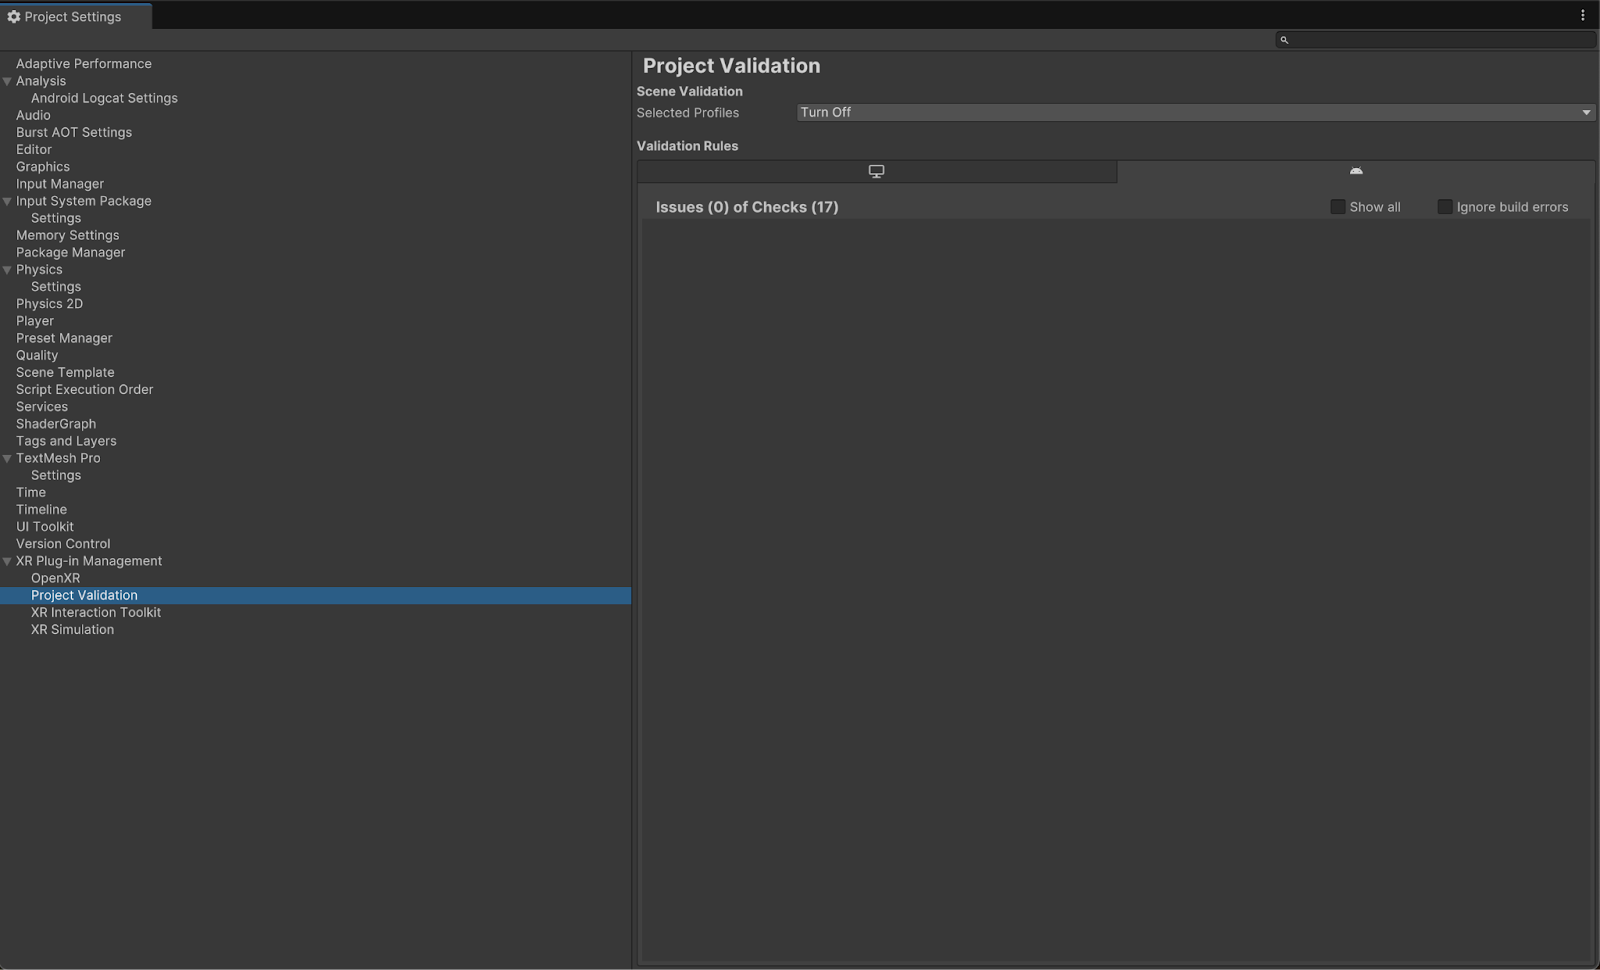Viewport: 1600px width, 970px height.
Task: Click in the settings search field
Action: 1440,40
